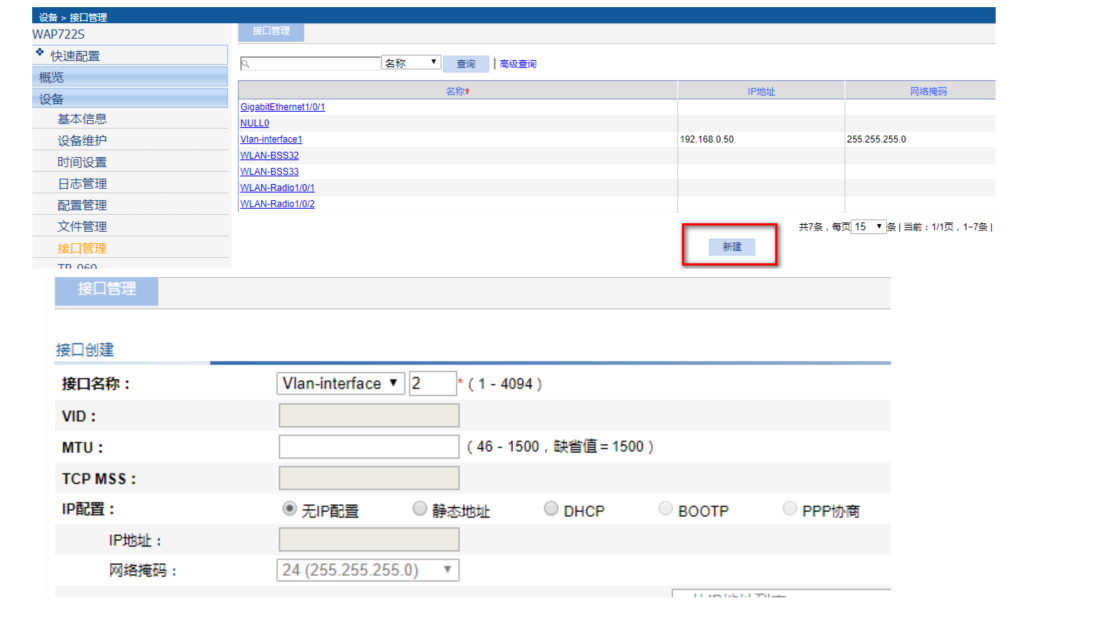Open 时间设置 in the sidebar
This screenshot has height=619, width=1096.
click(x=82, y=162)
